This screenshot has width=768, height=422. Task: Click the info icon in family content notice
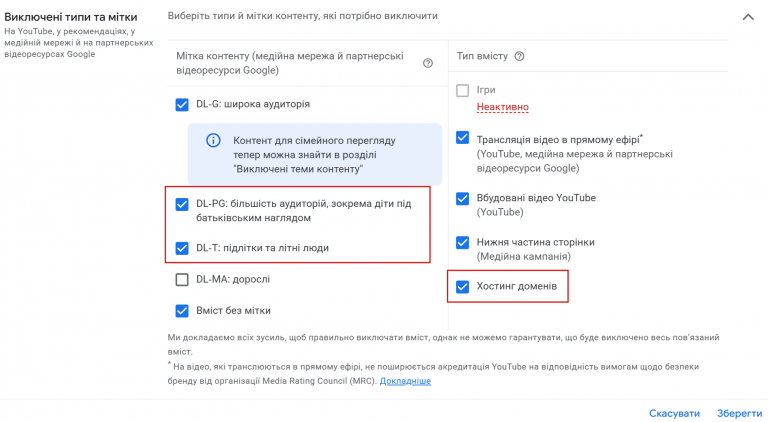coord(213,141)
